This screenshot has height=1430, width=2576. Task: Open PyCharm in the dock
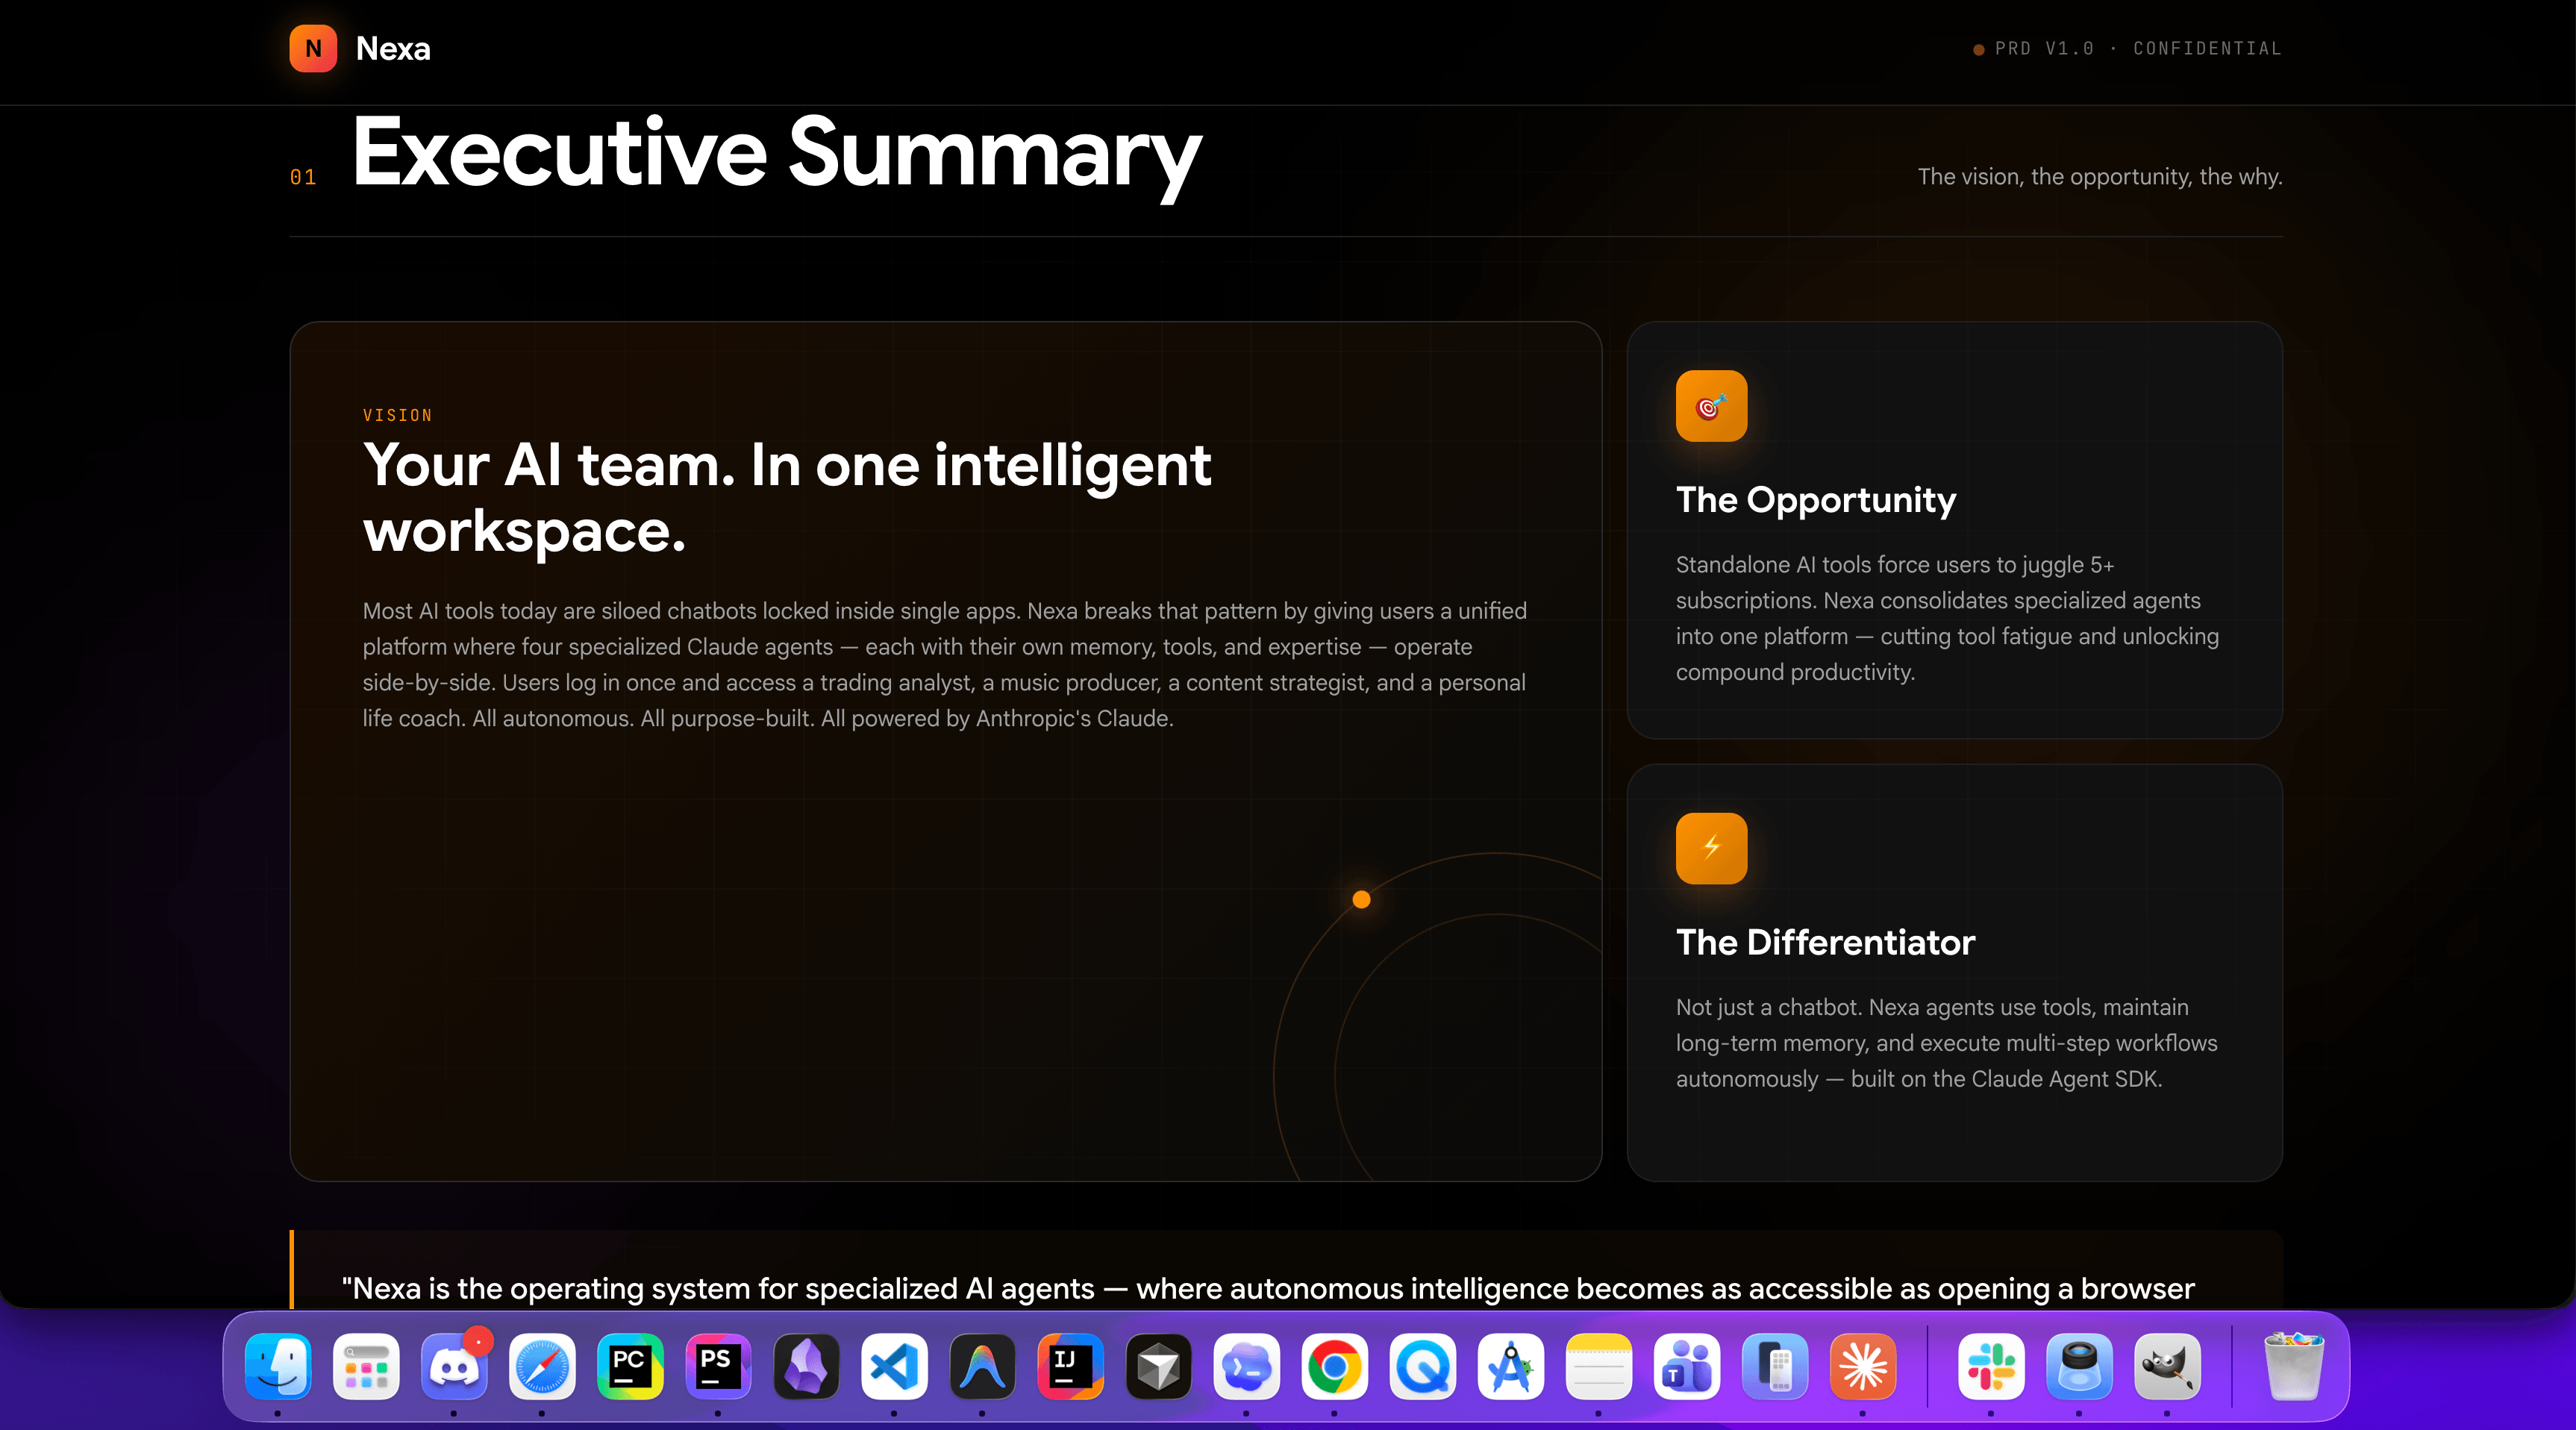630,1366
